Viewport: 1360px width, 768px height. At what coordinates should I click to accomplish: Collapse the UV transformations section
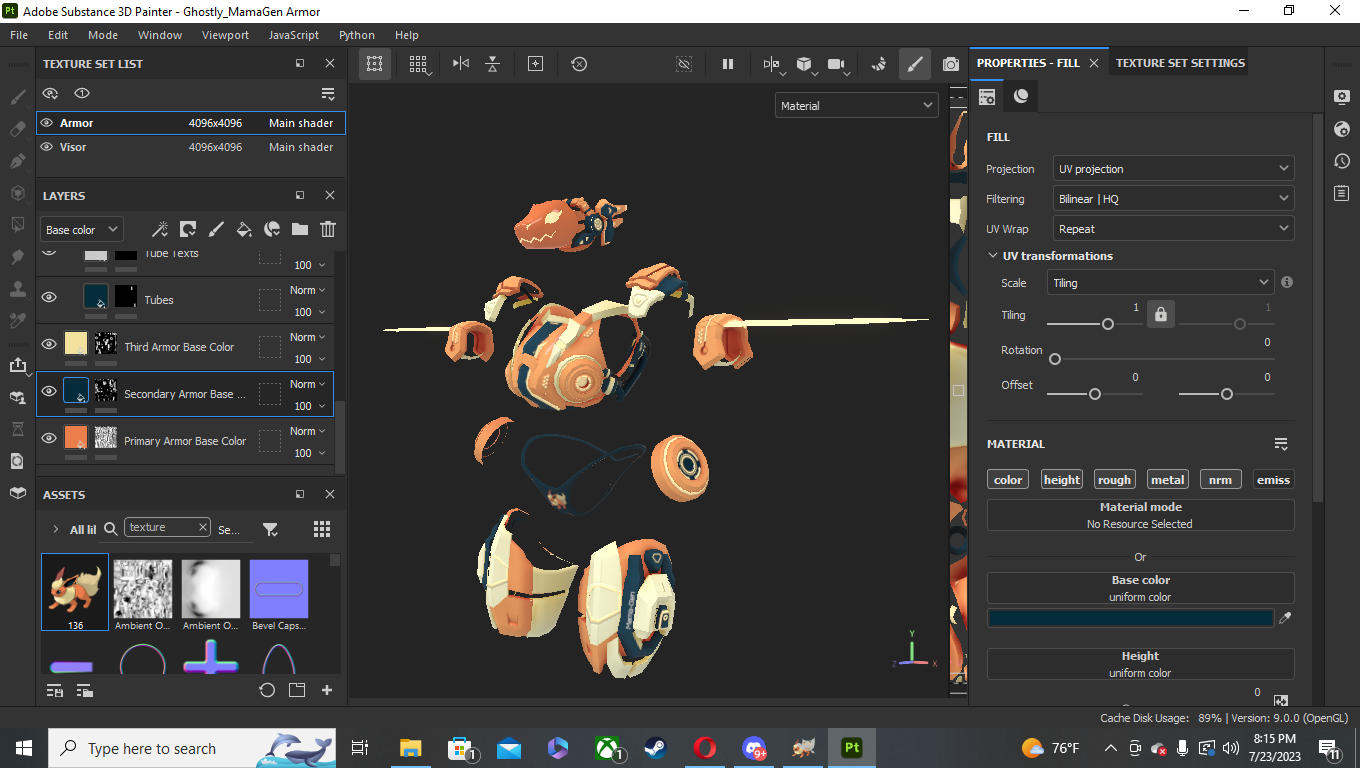pyautogui.click(x=993, y=256)
